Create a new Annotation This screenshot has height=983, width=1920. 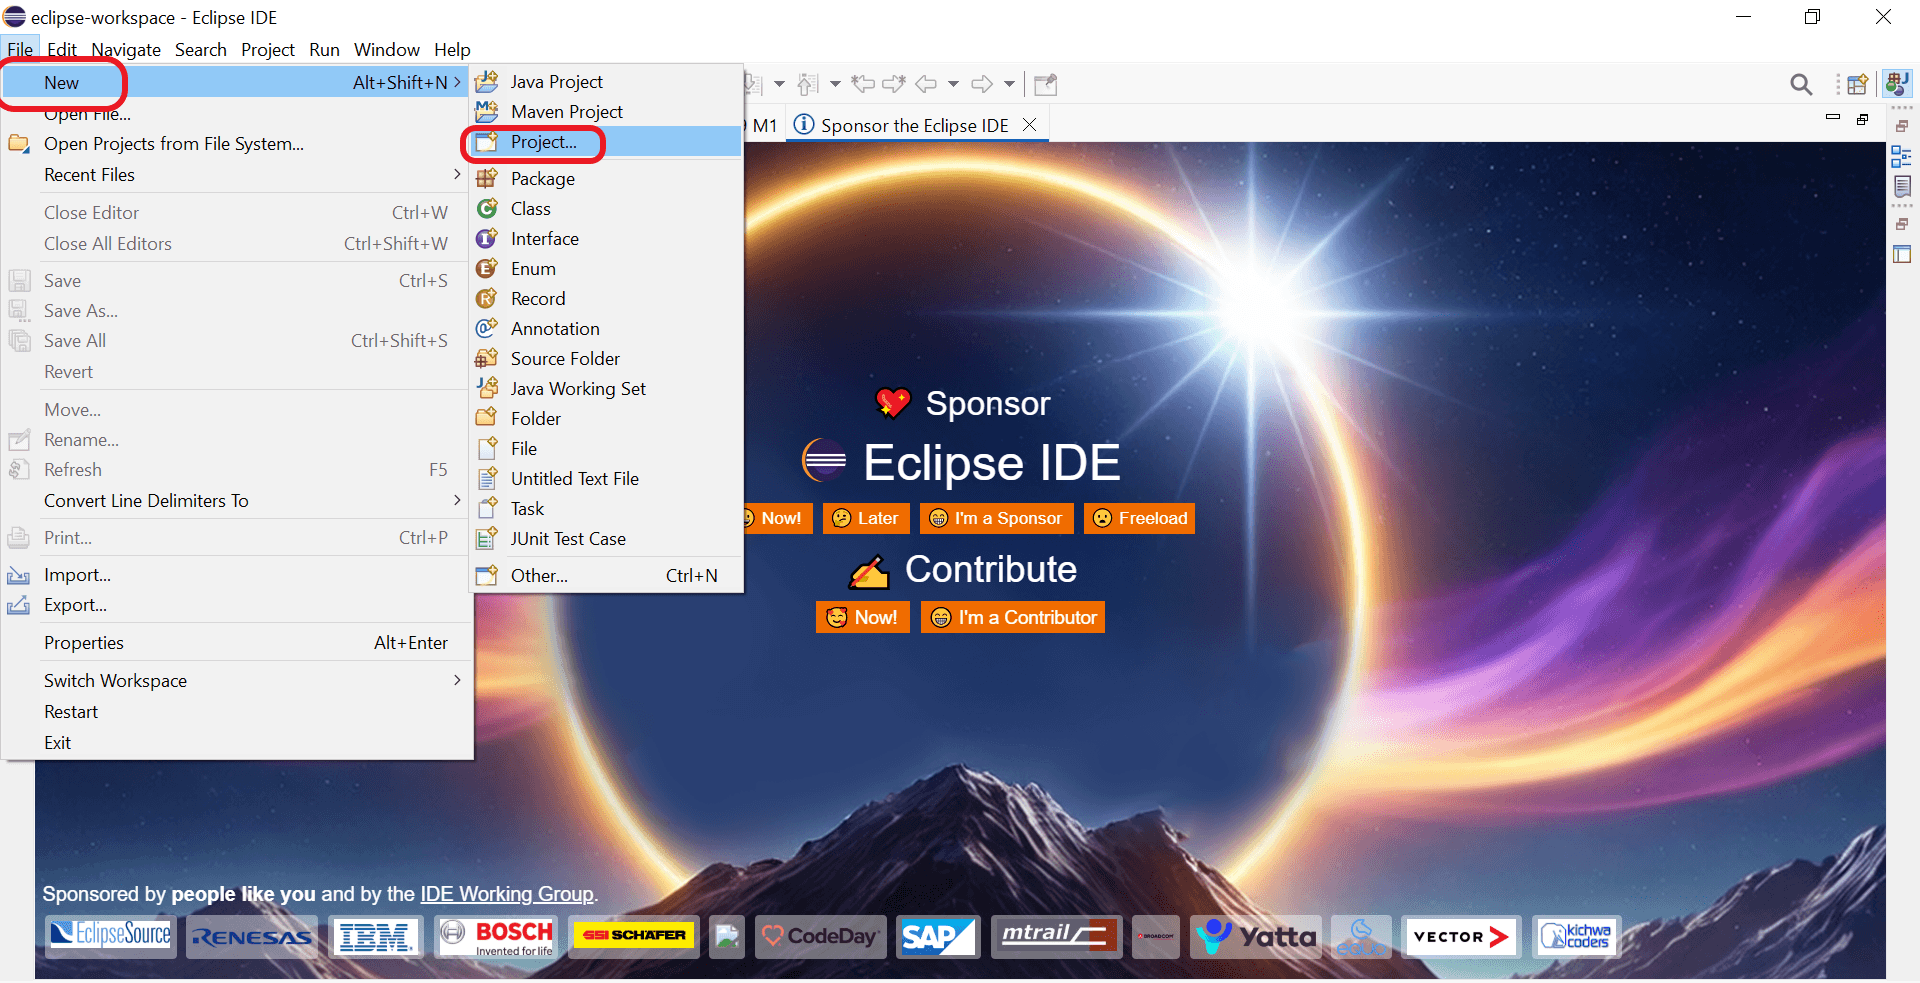coord(607,329)
